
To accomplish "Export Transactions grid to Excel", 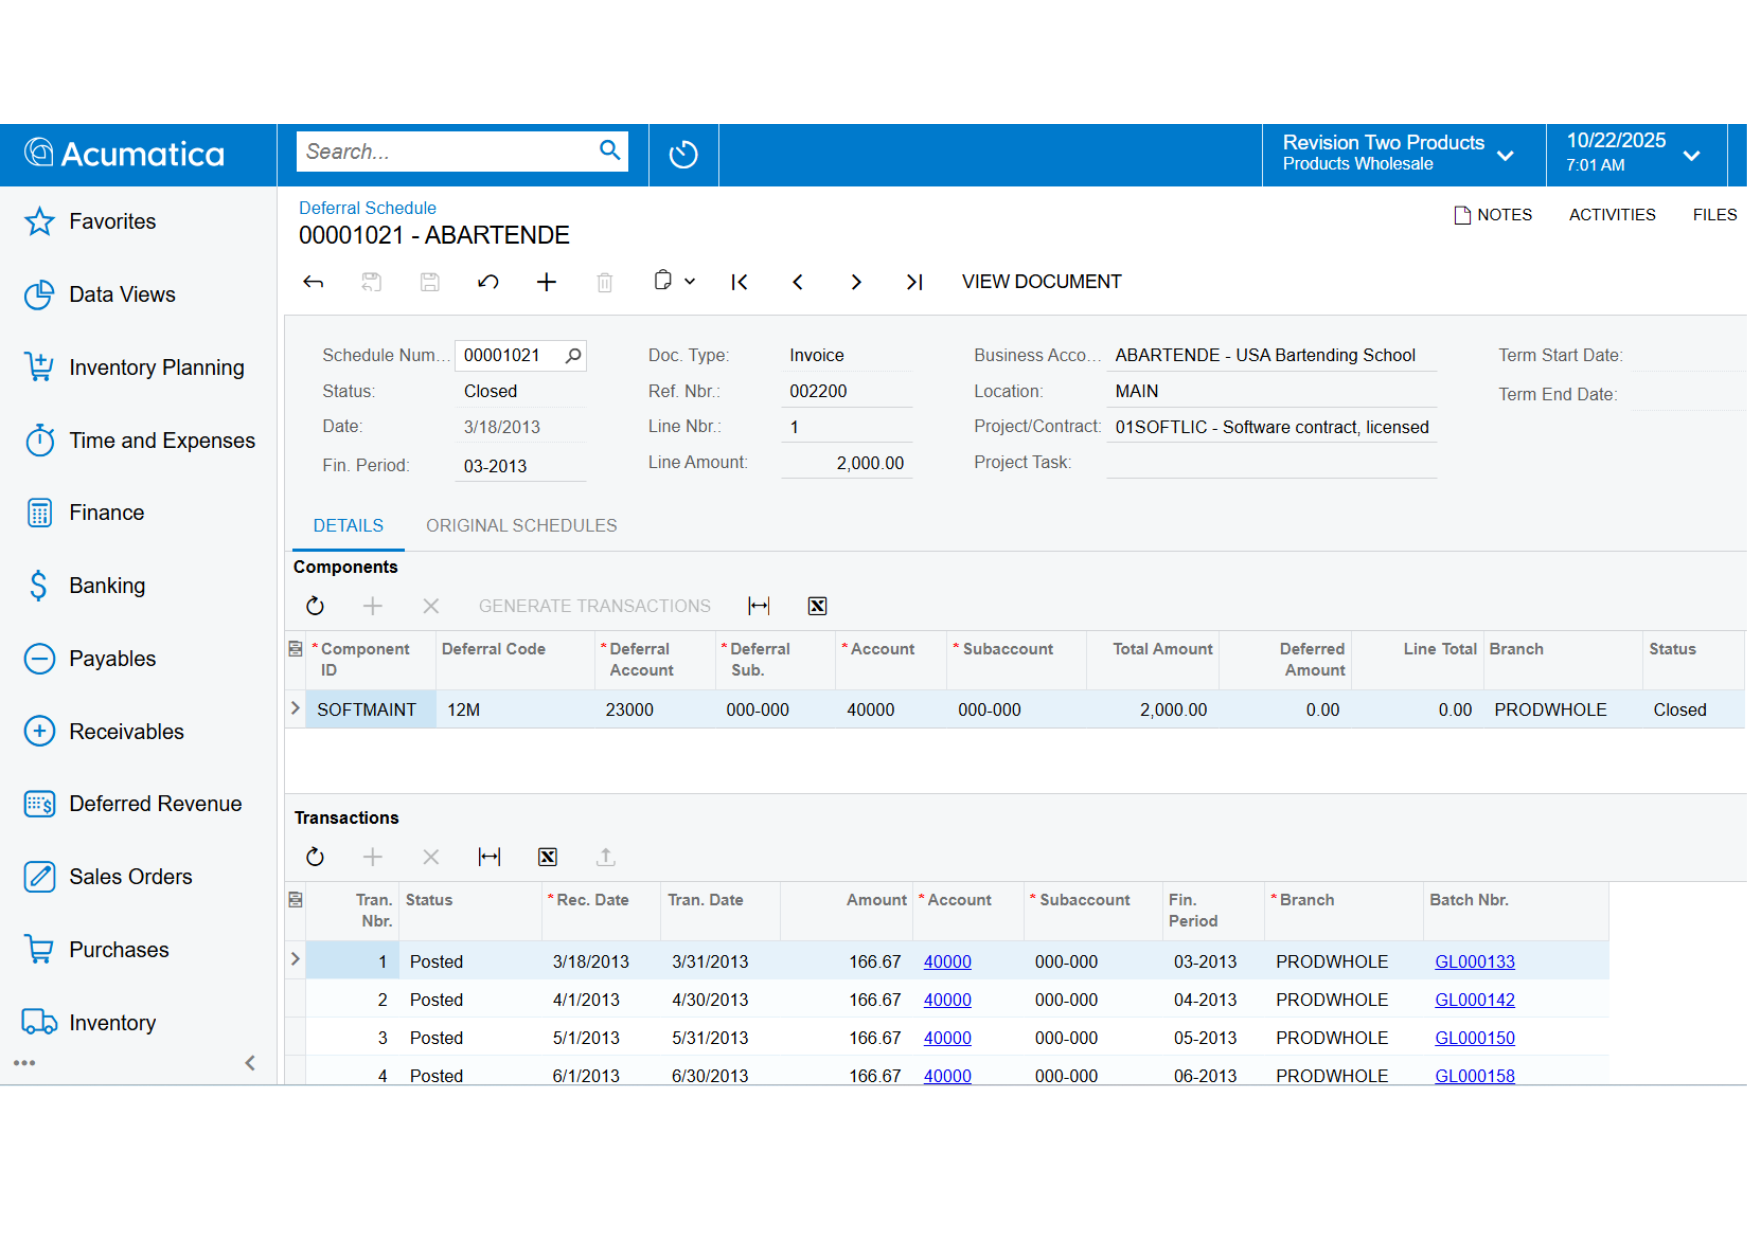I will tap(547, 857).
